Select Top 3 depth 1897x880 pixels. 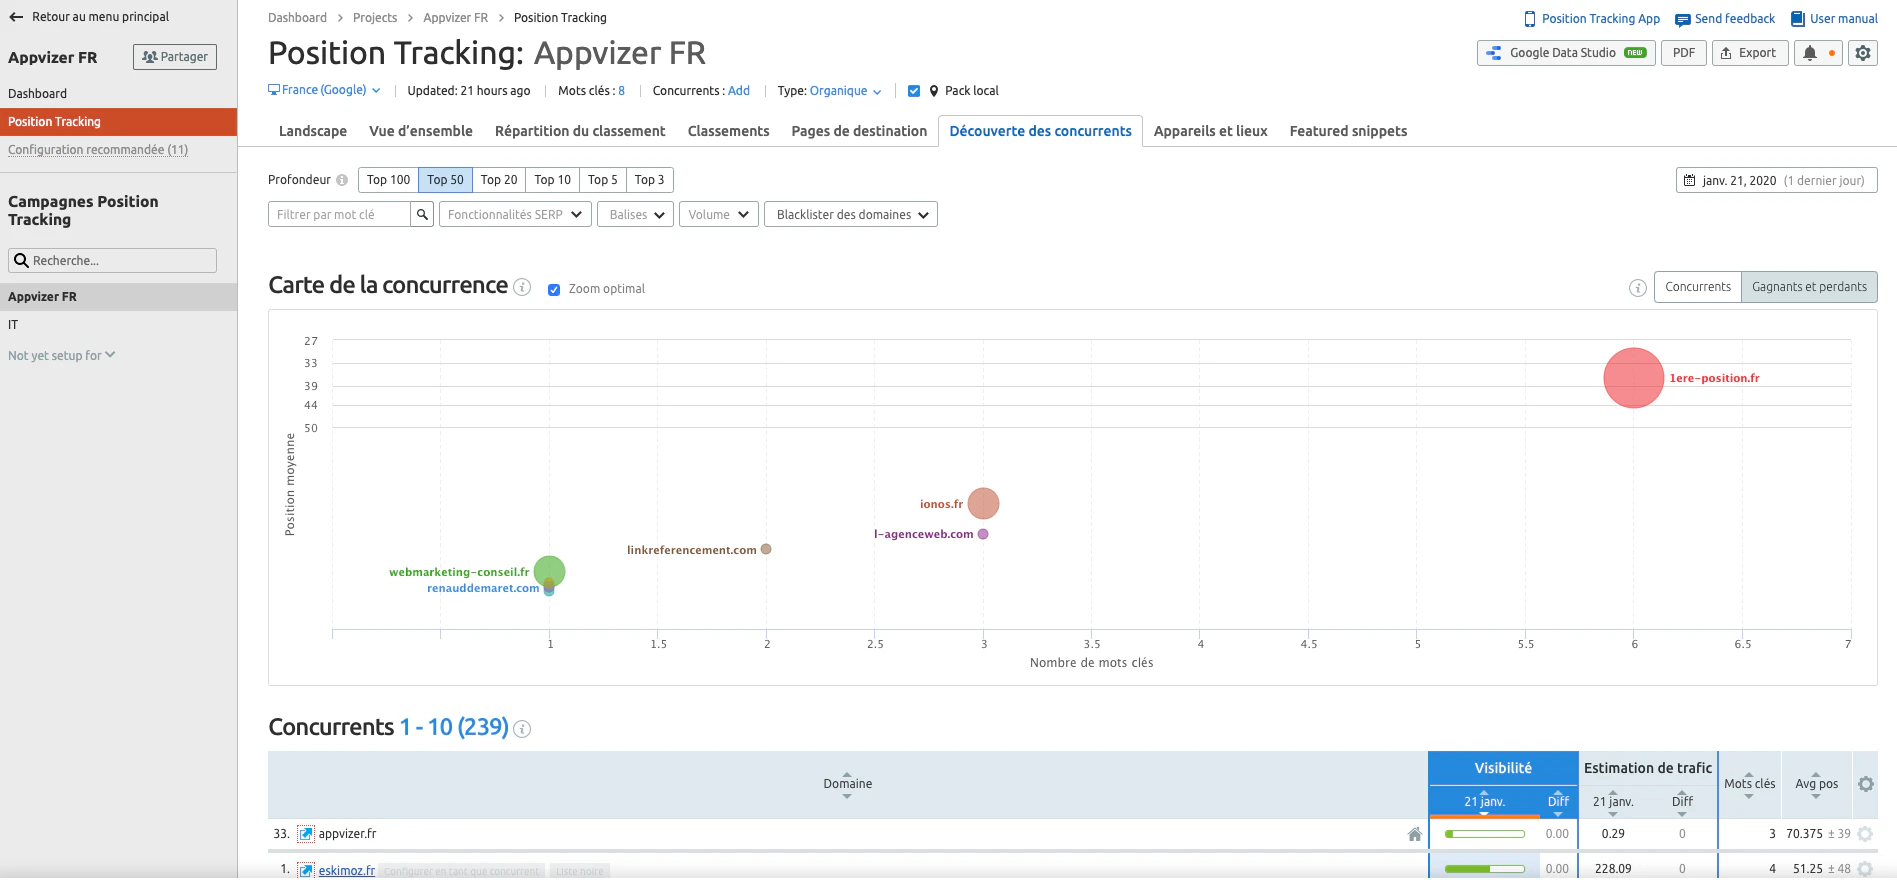(650, 180)
